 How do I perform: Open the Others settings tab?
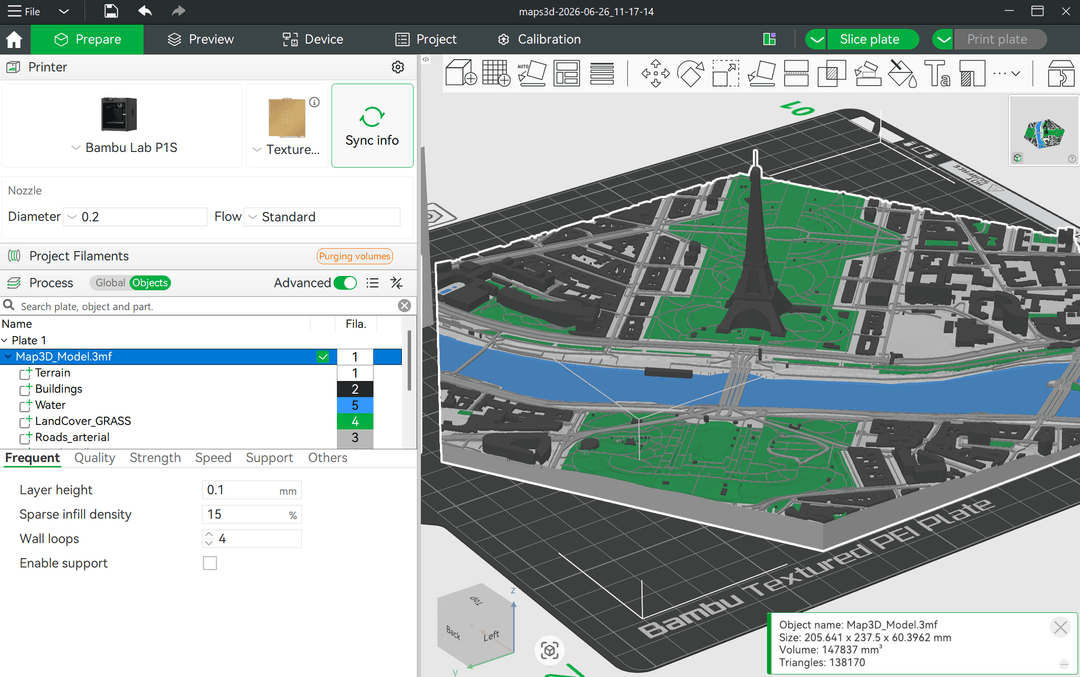click(x=328, y=458)
